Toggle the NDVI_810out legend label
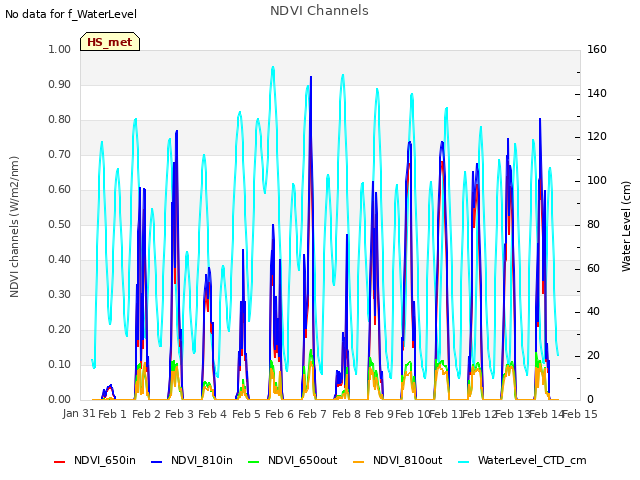The width and height of the screenshot is (640, 480). coord(408,460)
